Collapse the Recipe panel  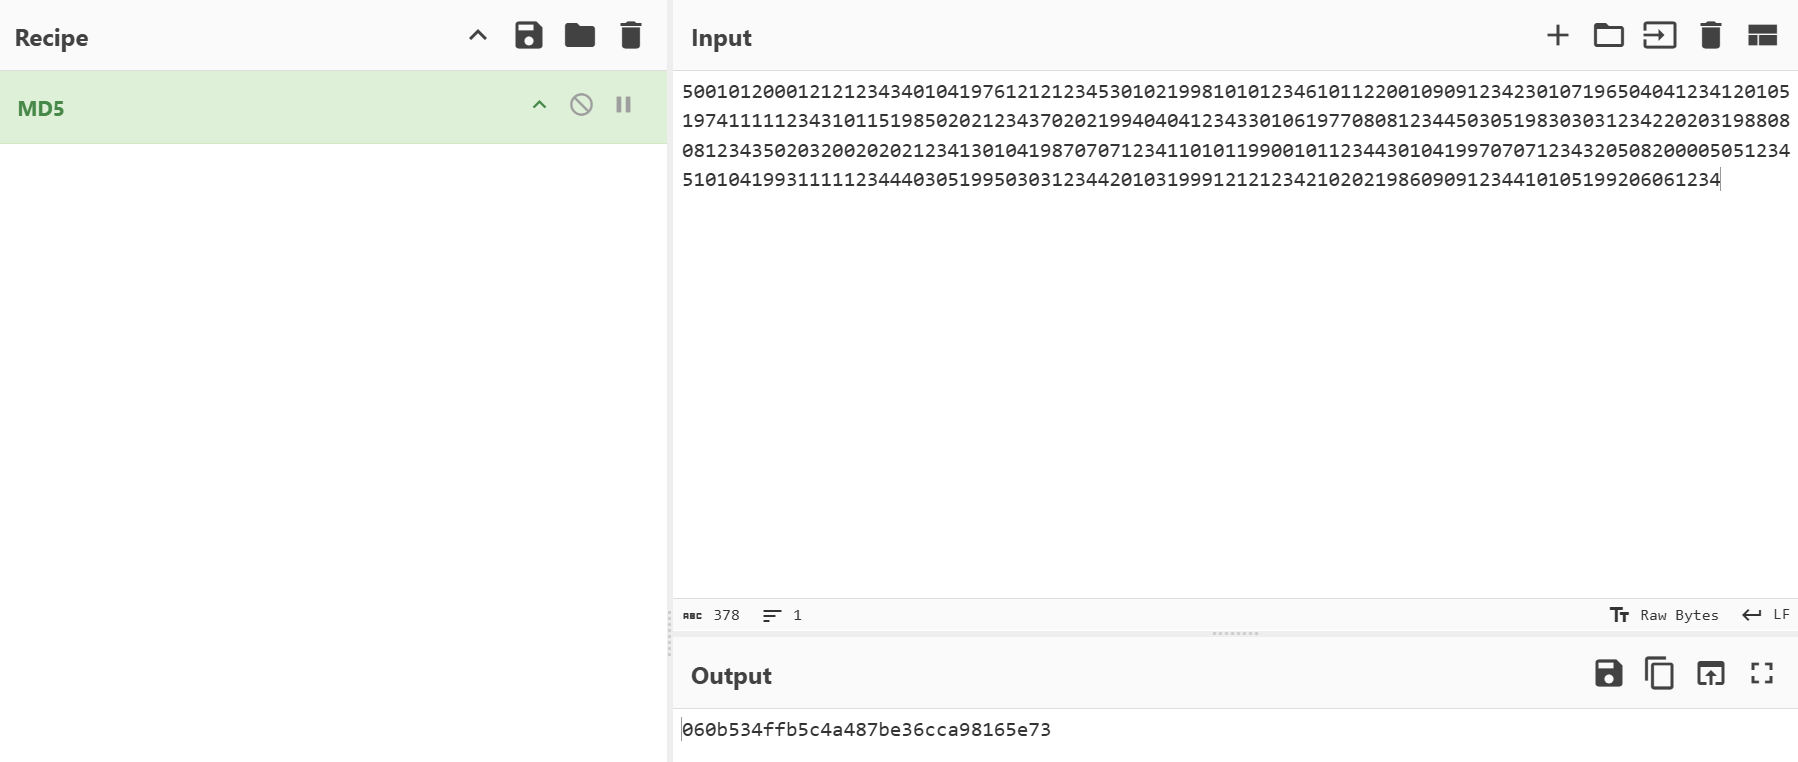(478, 36)
